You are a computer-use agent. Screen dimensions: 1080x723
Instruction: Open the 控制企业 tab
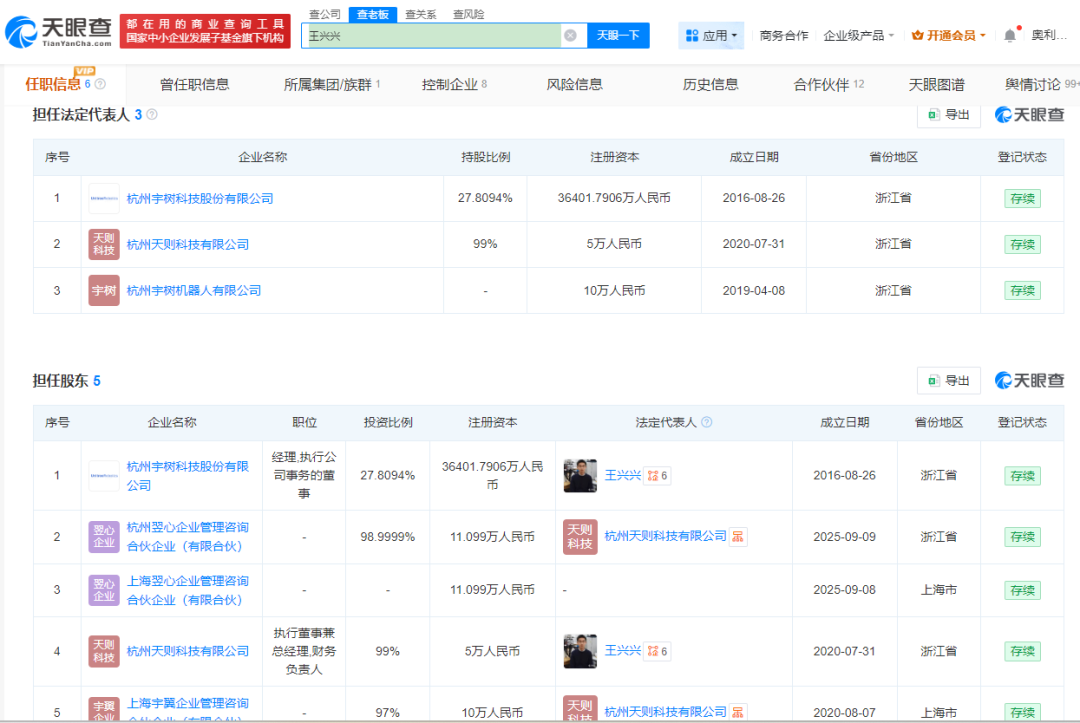[x=454, y=85]
